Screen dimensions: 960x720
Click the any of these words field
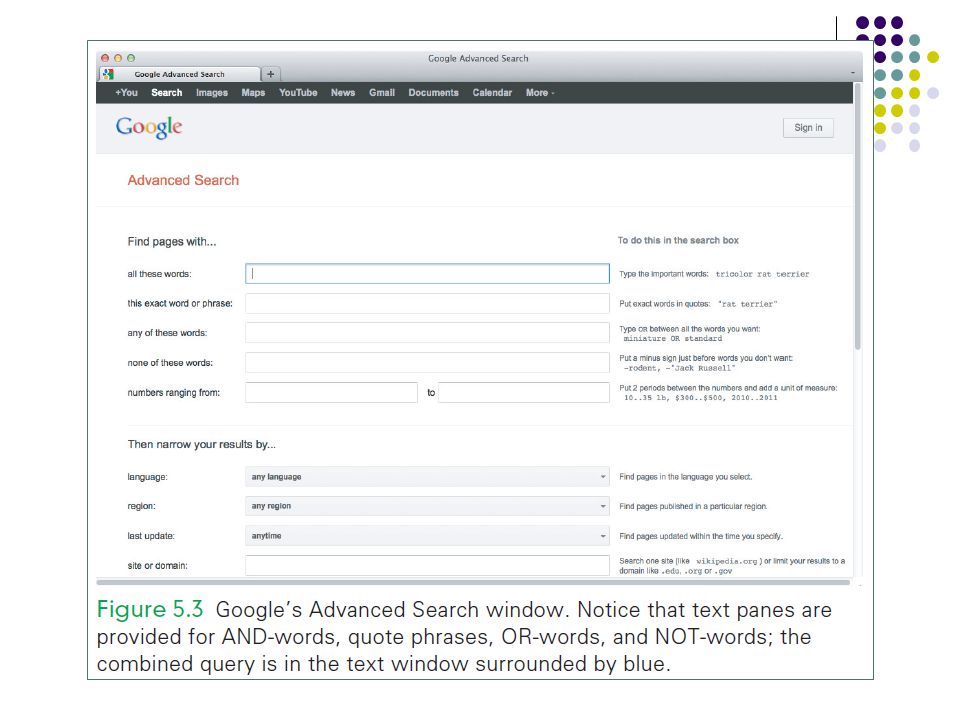427,332
